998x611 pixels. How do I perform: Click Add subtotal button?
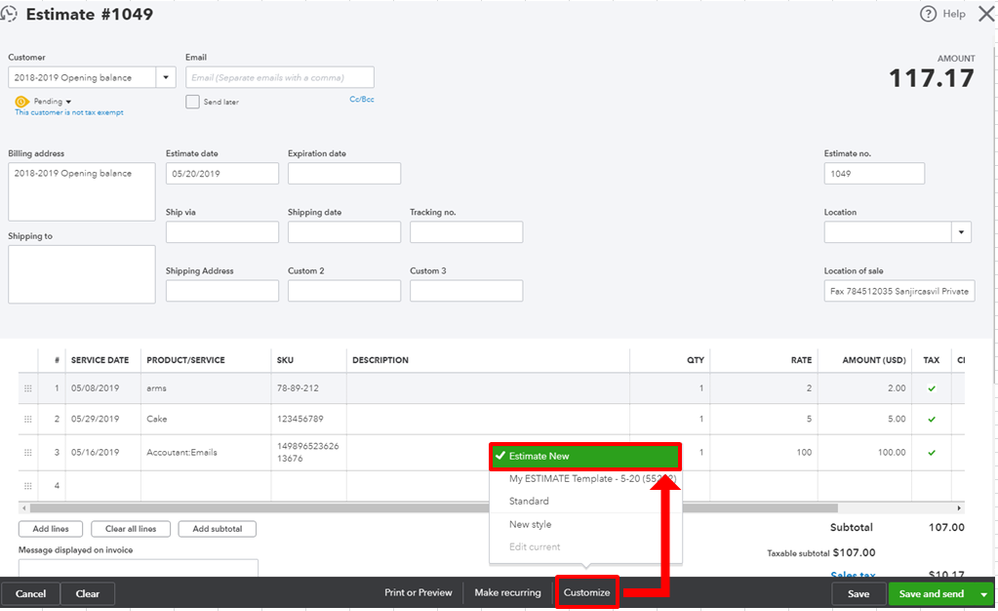[217, 529]
